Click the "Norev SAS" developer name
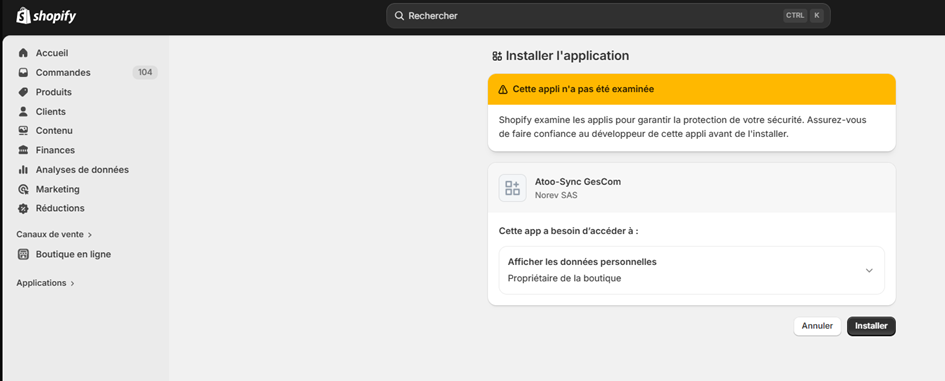Screen dimensions: 945x381 tap(556, 195)
